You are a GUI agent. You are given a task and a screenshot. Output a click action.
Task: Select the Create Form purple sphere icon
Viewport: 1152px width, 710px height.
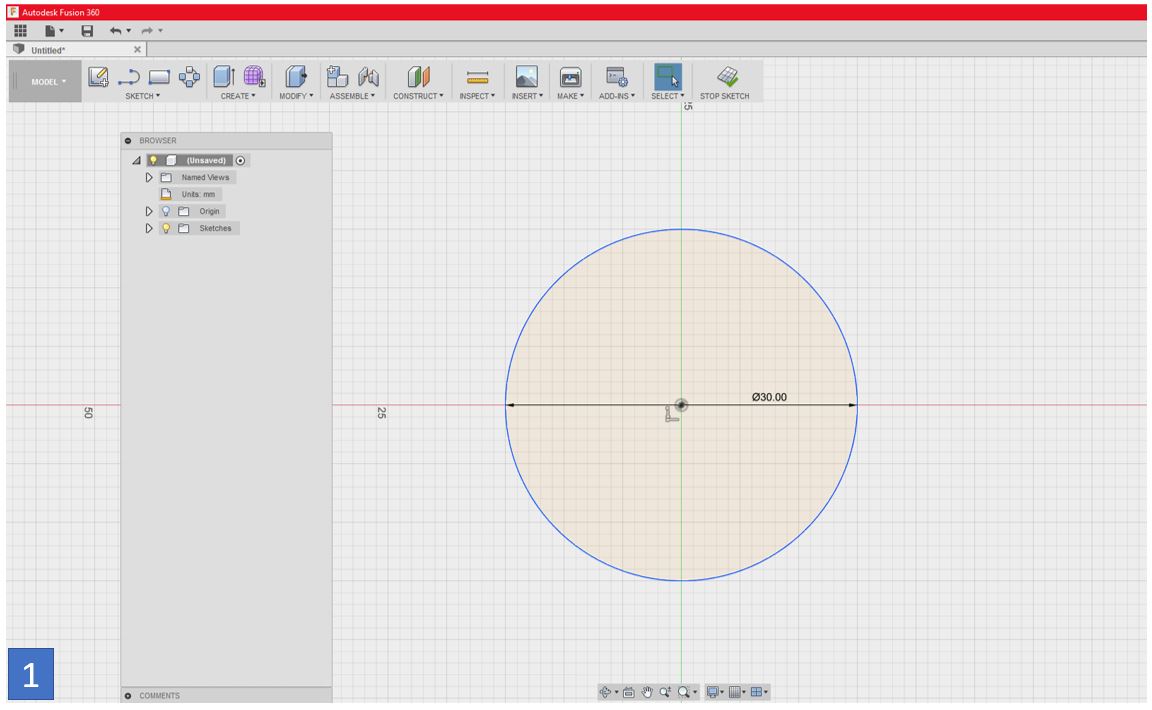coord(254,76)
